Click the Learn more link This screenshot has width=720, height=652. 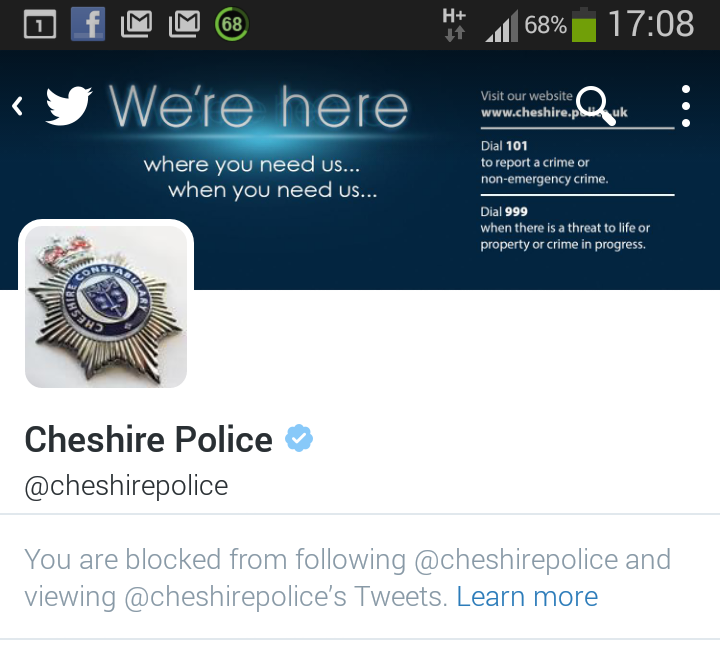click(527, 596)
